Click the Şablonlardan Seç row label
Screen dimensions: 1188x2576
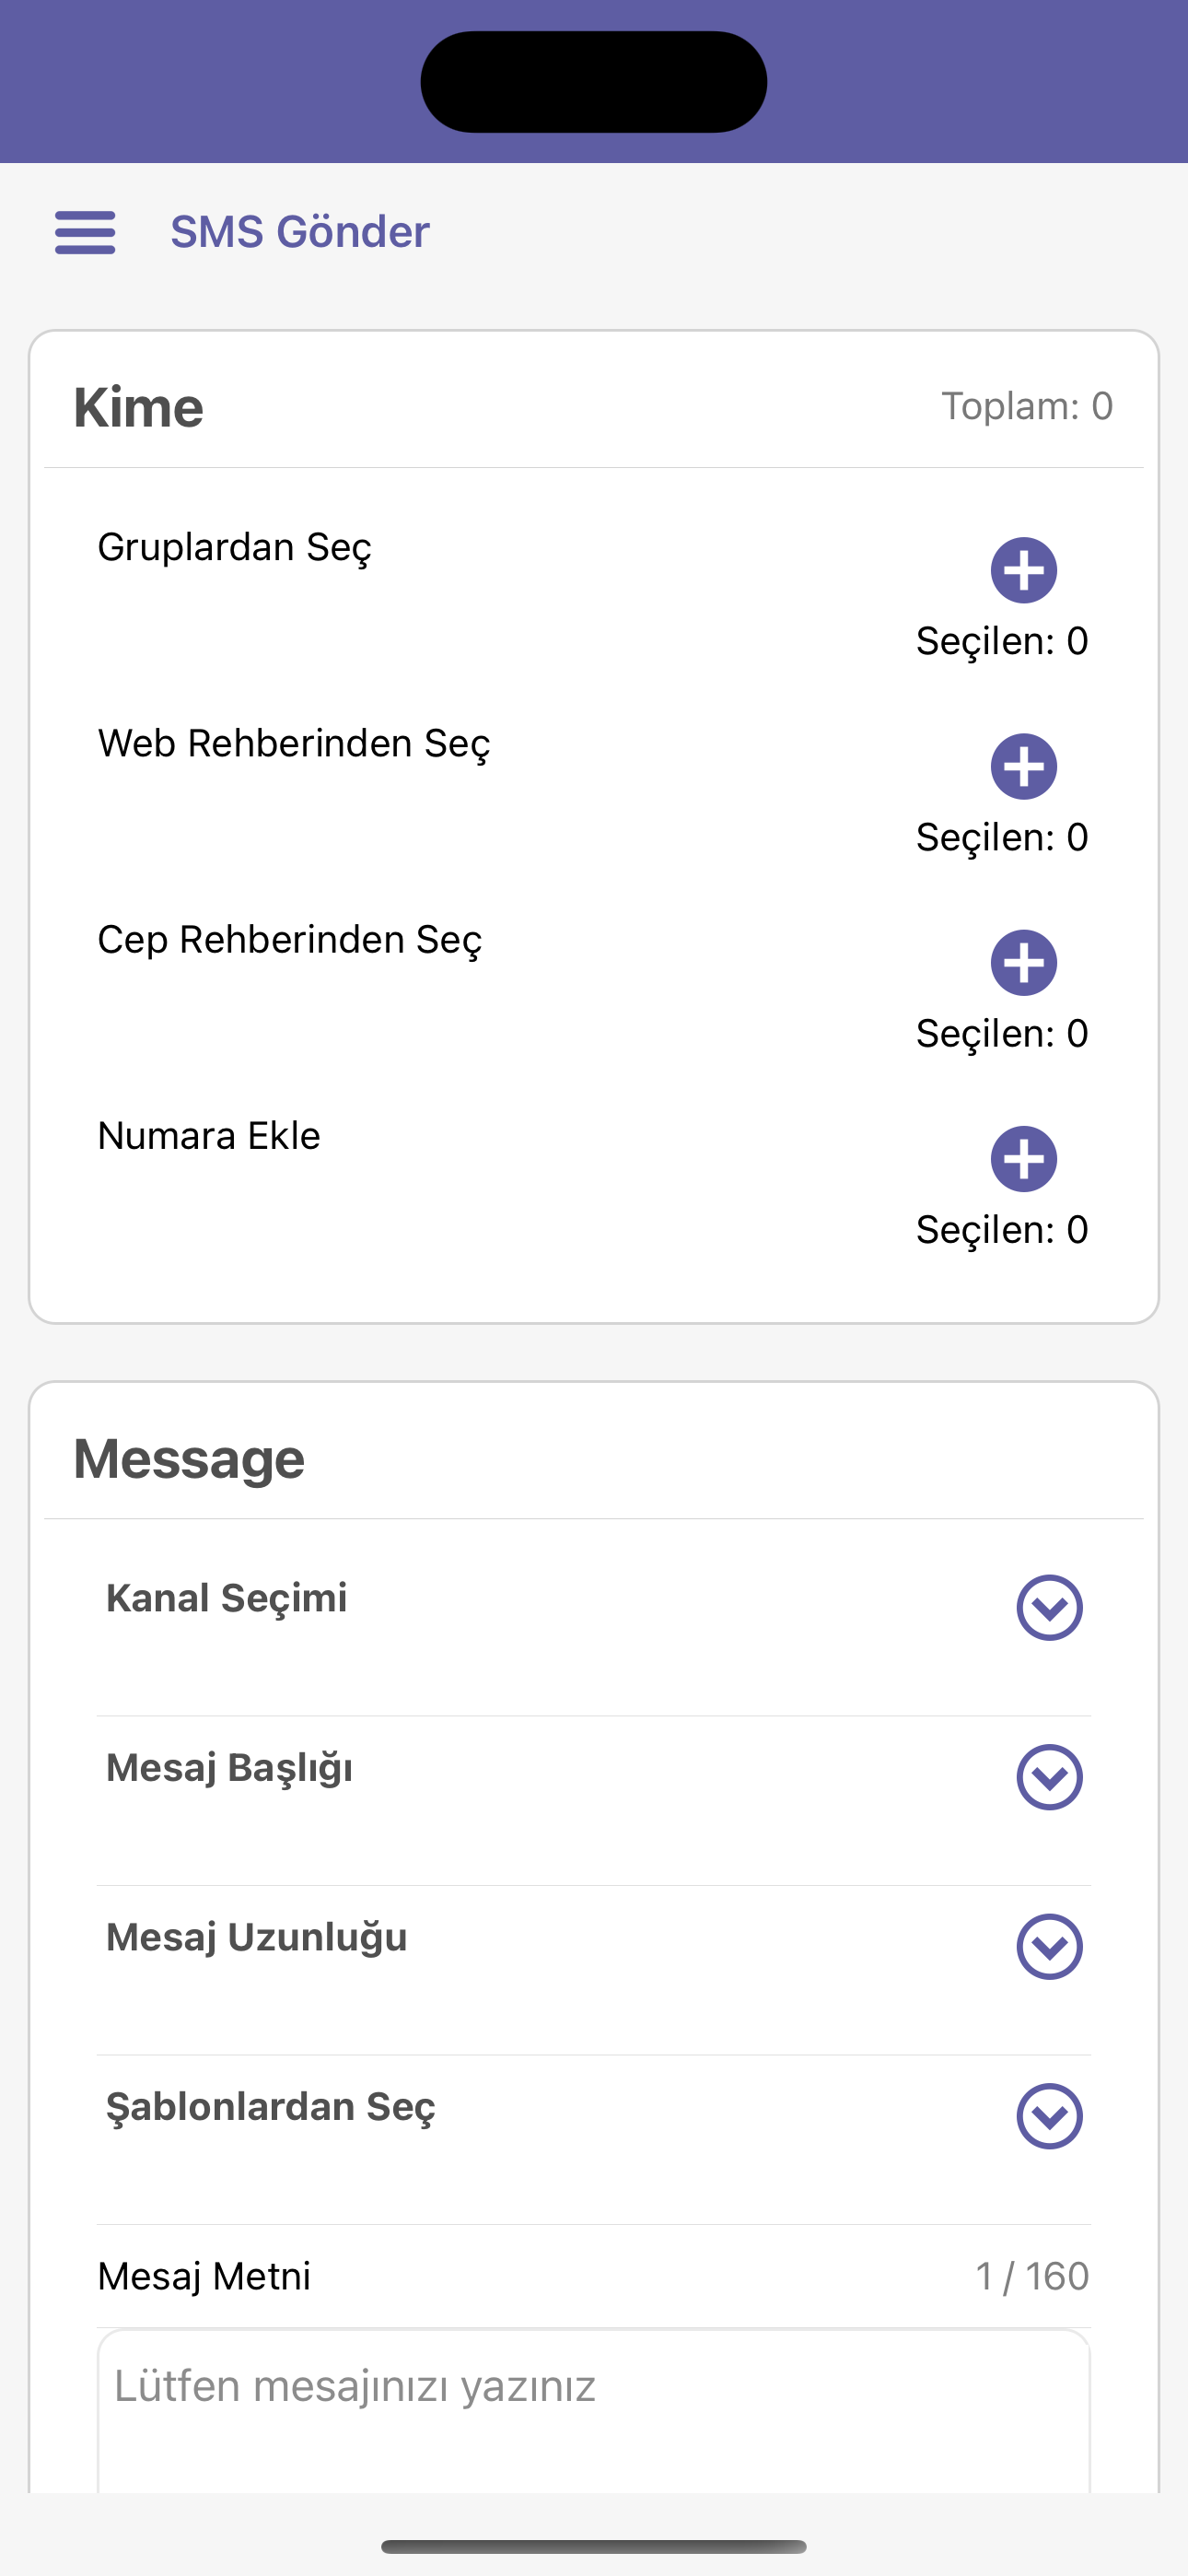[x=271, y=2107]
